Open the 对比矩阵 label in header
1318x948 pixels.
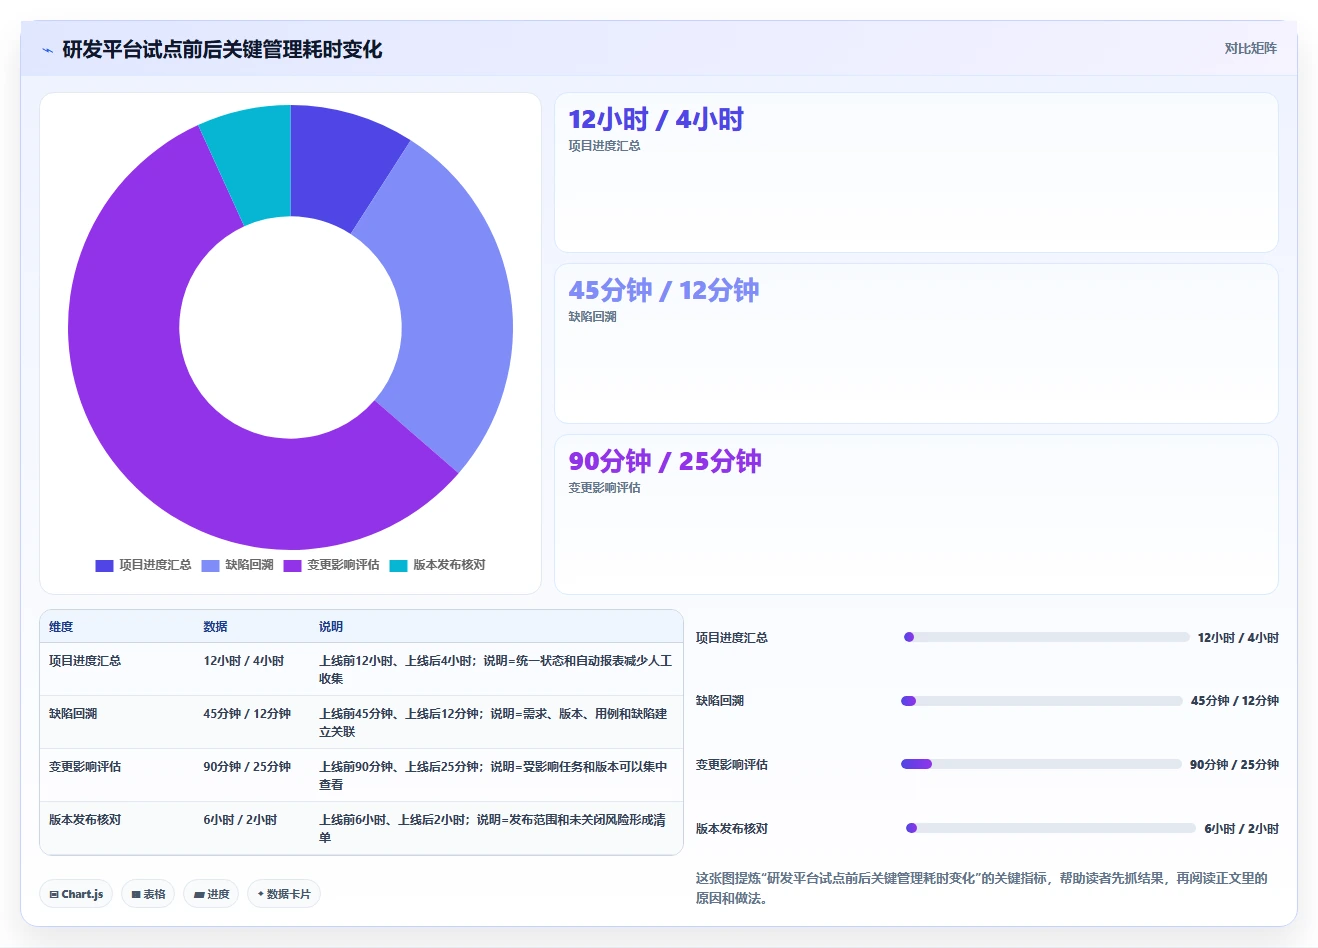(x=1250, y=48)
